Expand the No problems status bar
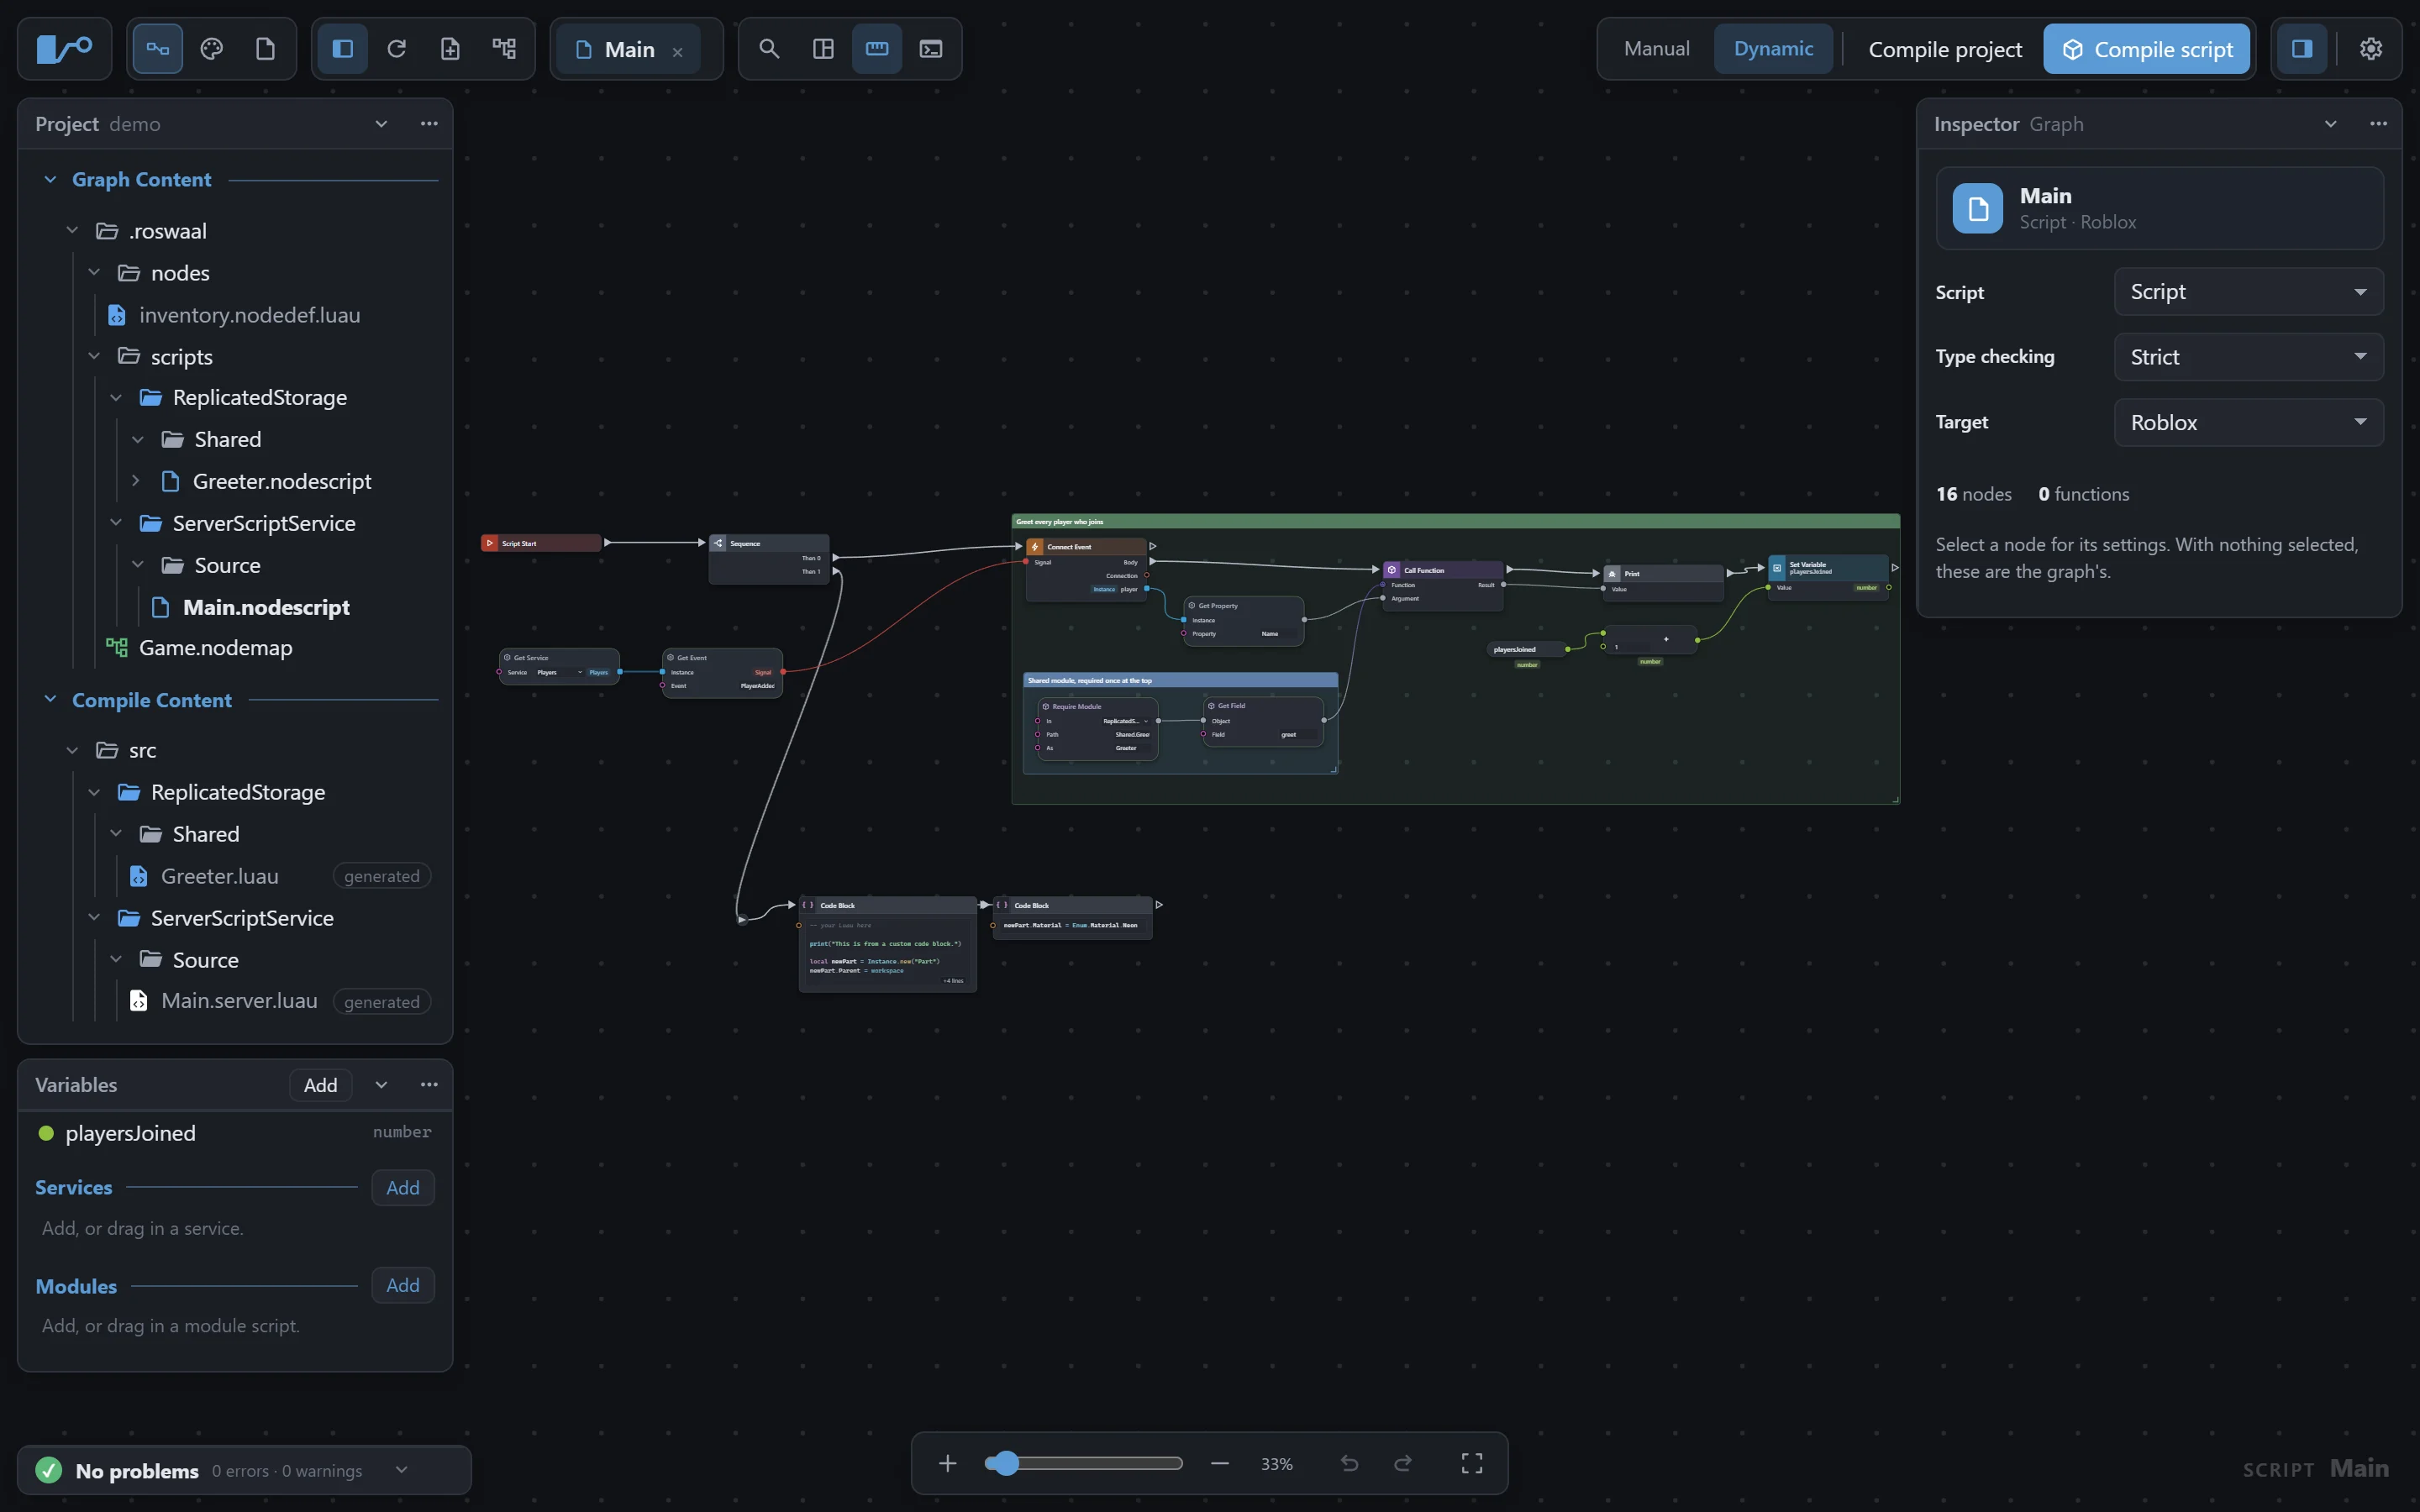Screen dimensions: 2420x1512 pyautogui.click(x=402, y=1470)
